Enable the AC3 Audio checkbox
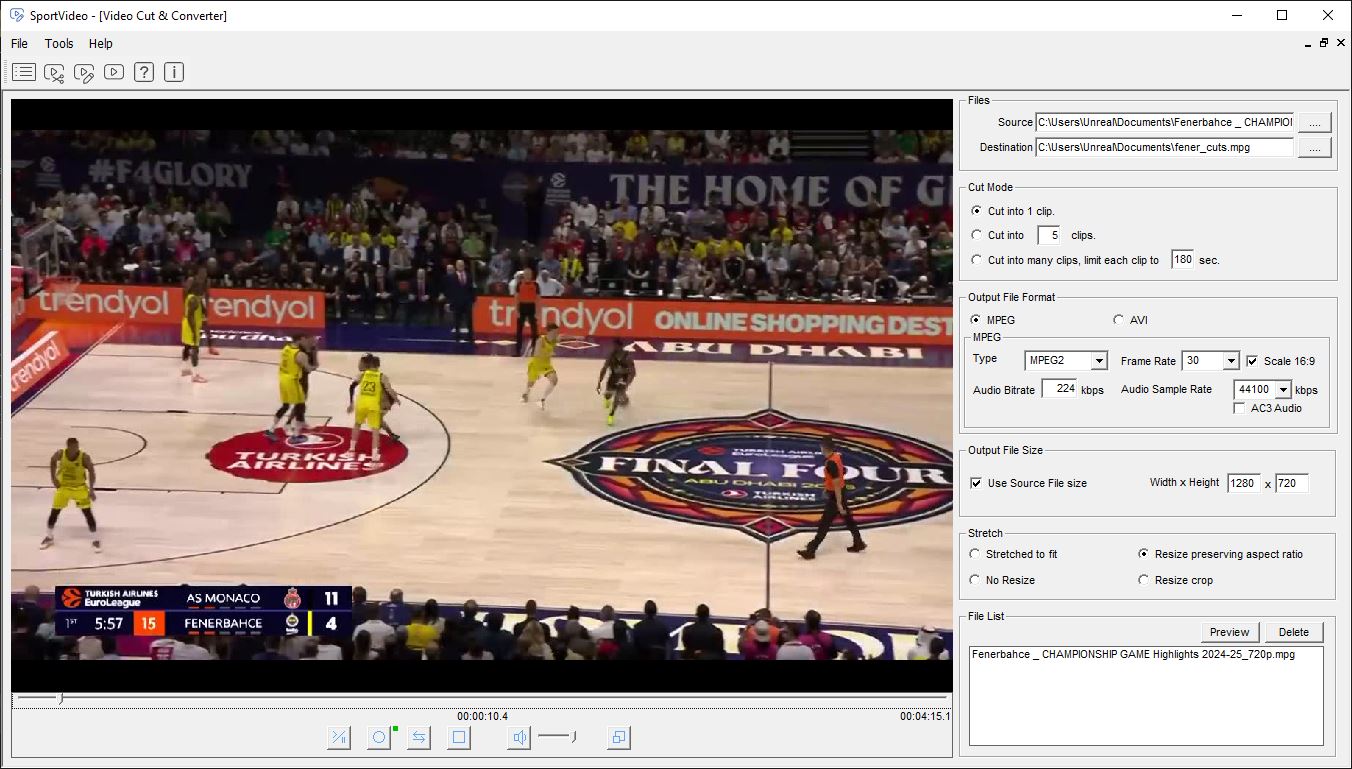The width and height of the screenshot is (1352, 769). click(x=1240, y=408)
